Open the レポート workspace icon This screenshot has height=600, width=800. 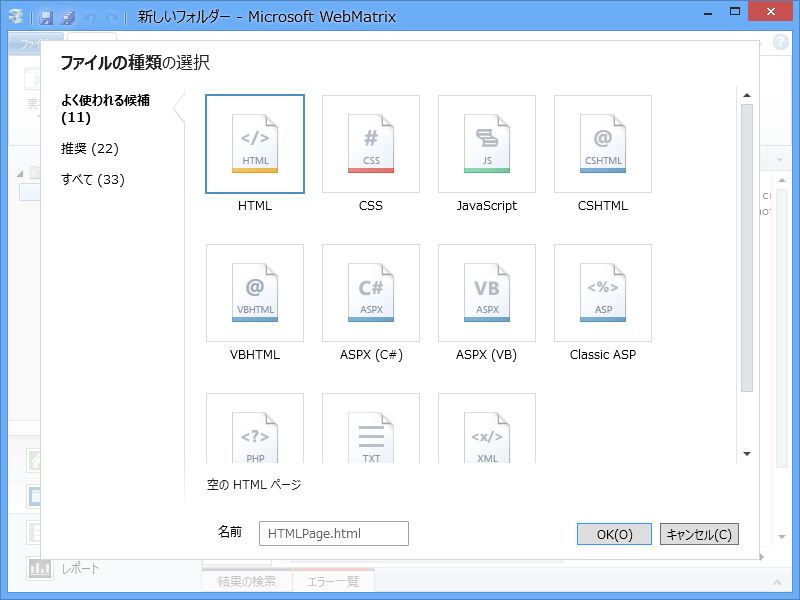tap(39, 567)
